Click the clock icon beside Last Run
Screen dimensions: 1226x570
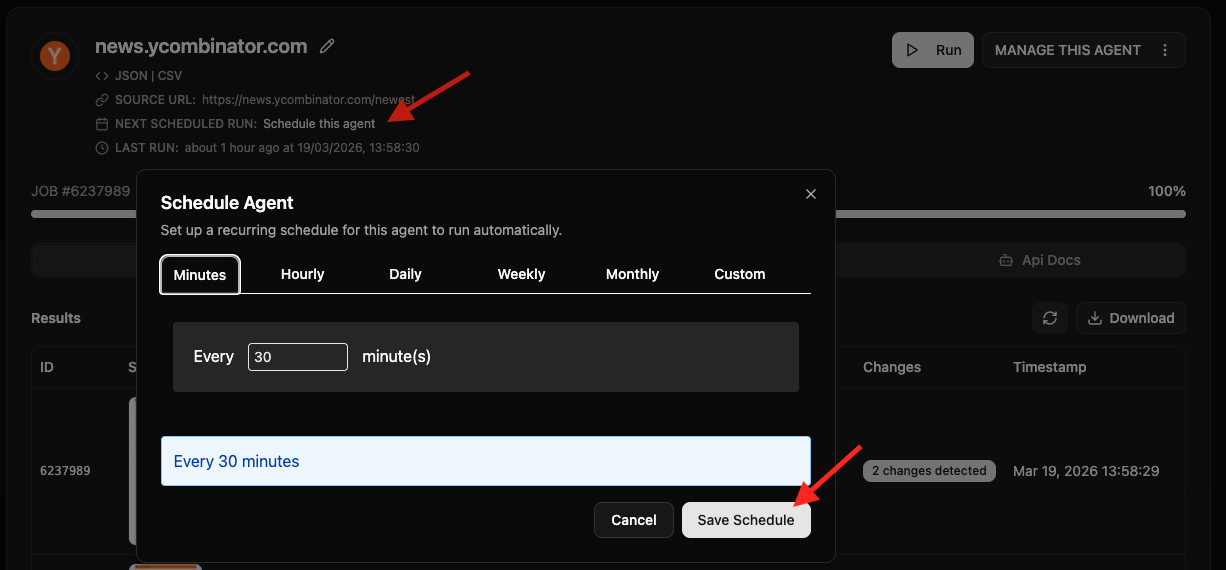(102, 148)
